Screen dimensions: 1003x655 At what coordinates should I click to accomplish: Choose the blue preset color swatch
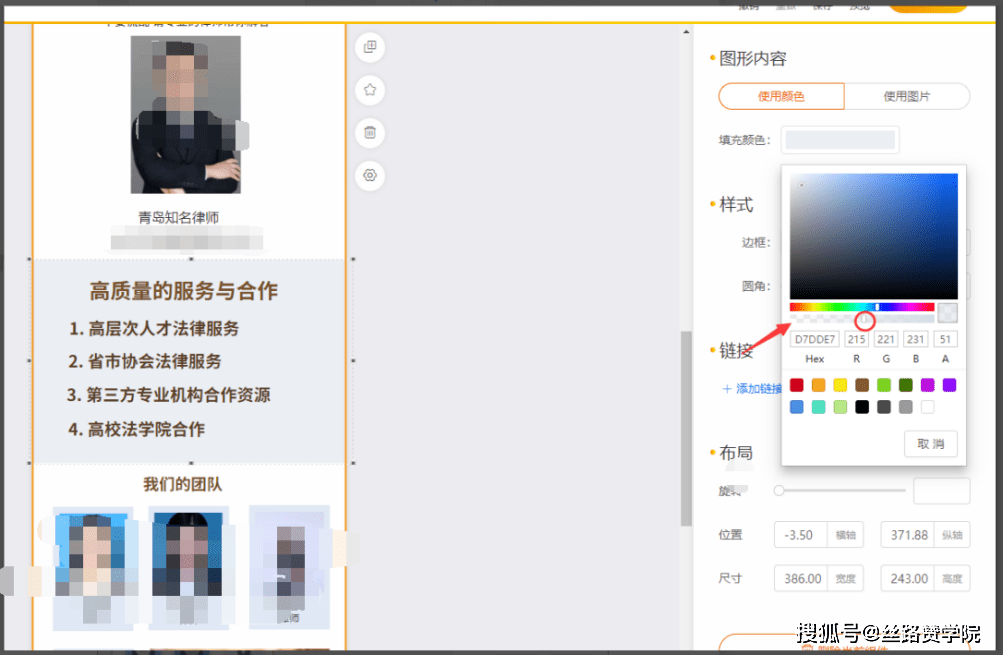point(796,407)
